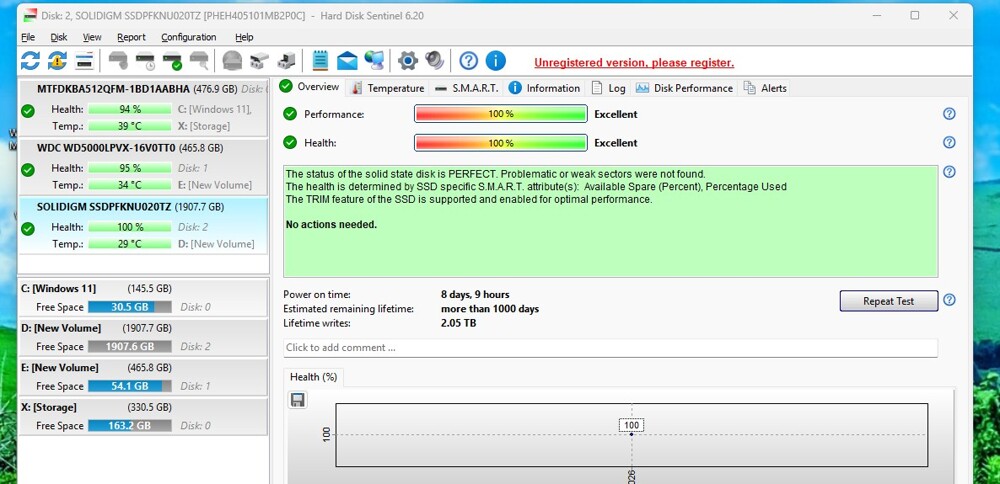Open the Report menu
Viewport: 1000px width, 484px height.
(x=131, y=37)
